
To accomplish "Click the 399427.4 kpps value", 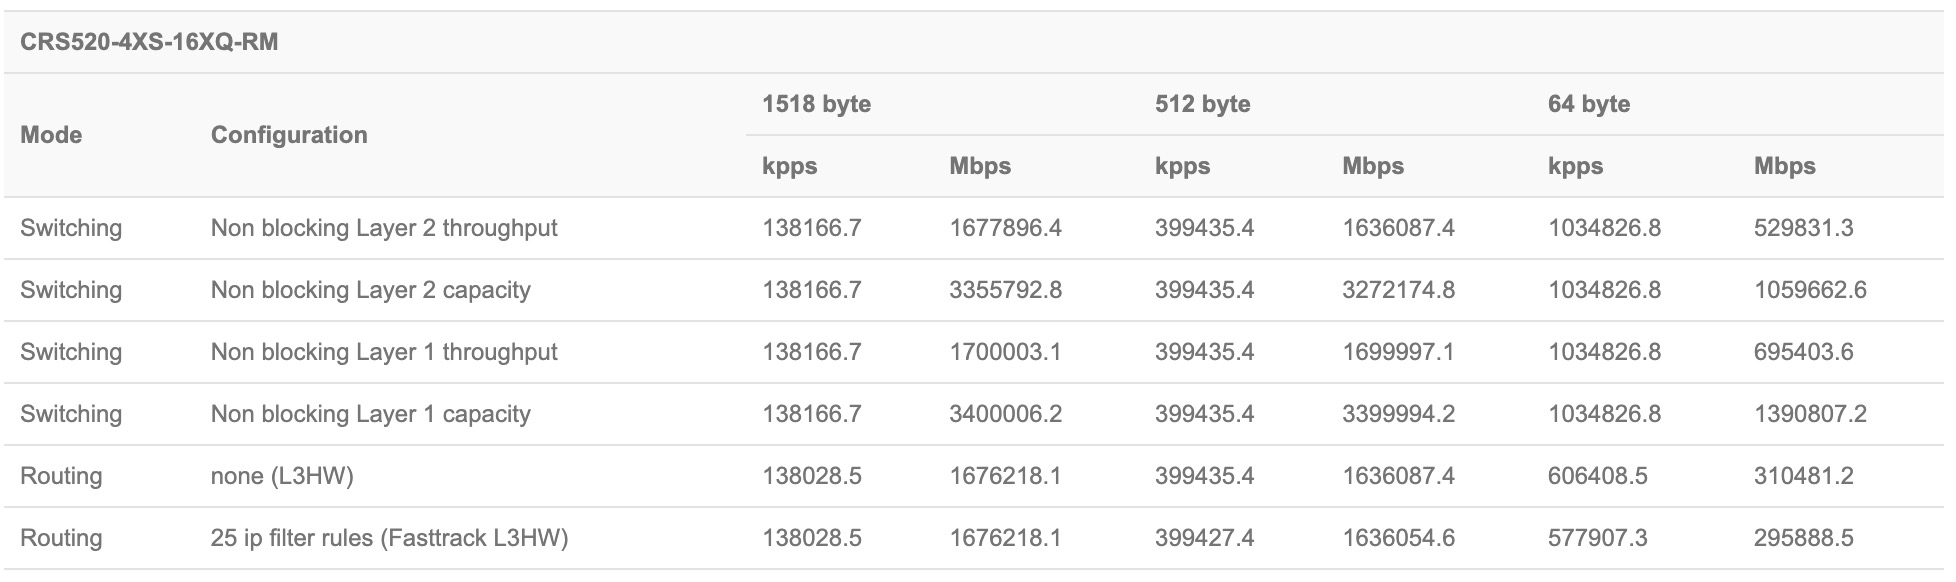I will (x=1204, y=538).
